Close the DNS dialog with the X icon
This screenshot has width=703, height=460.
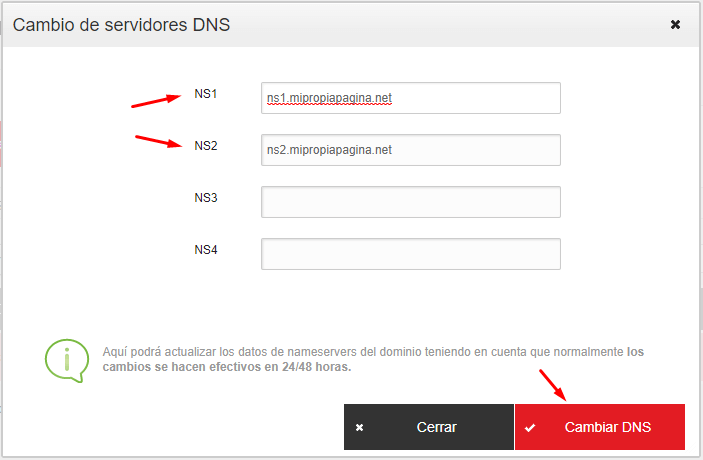tap(675, 24)
